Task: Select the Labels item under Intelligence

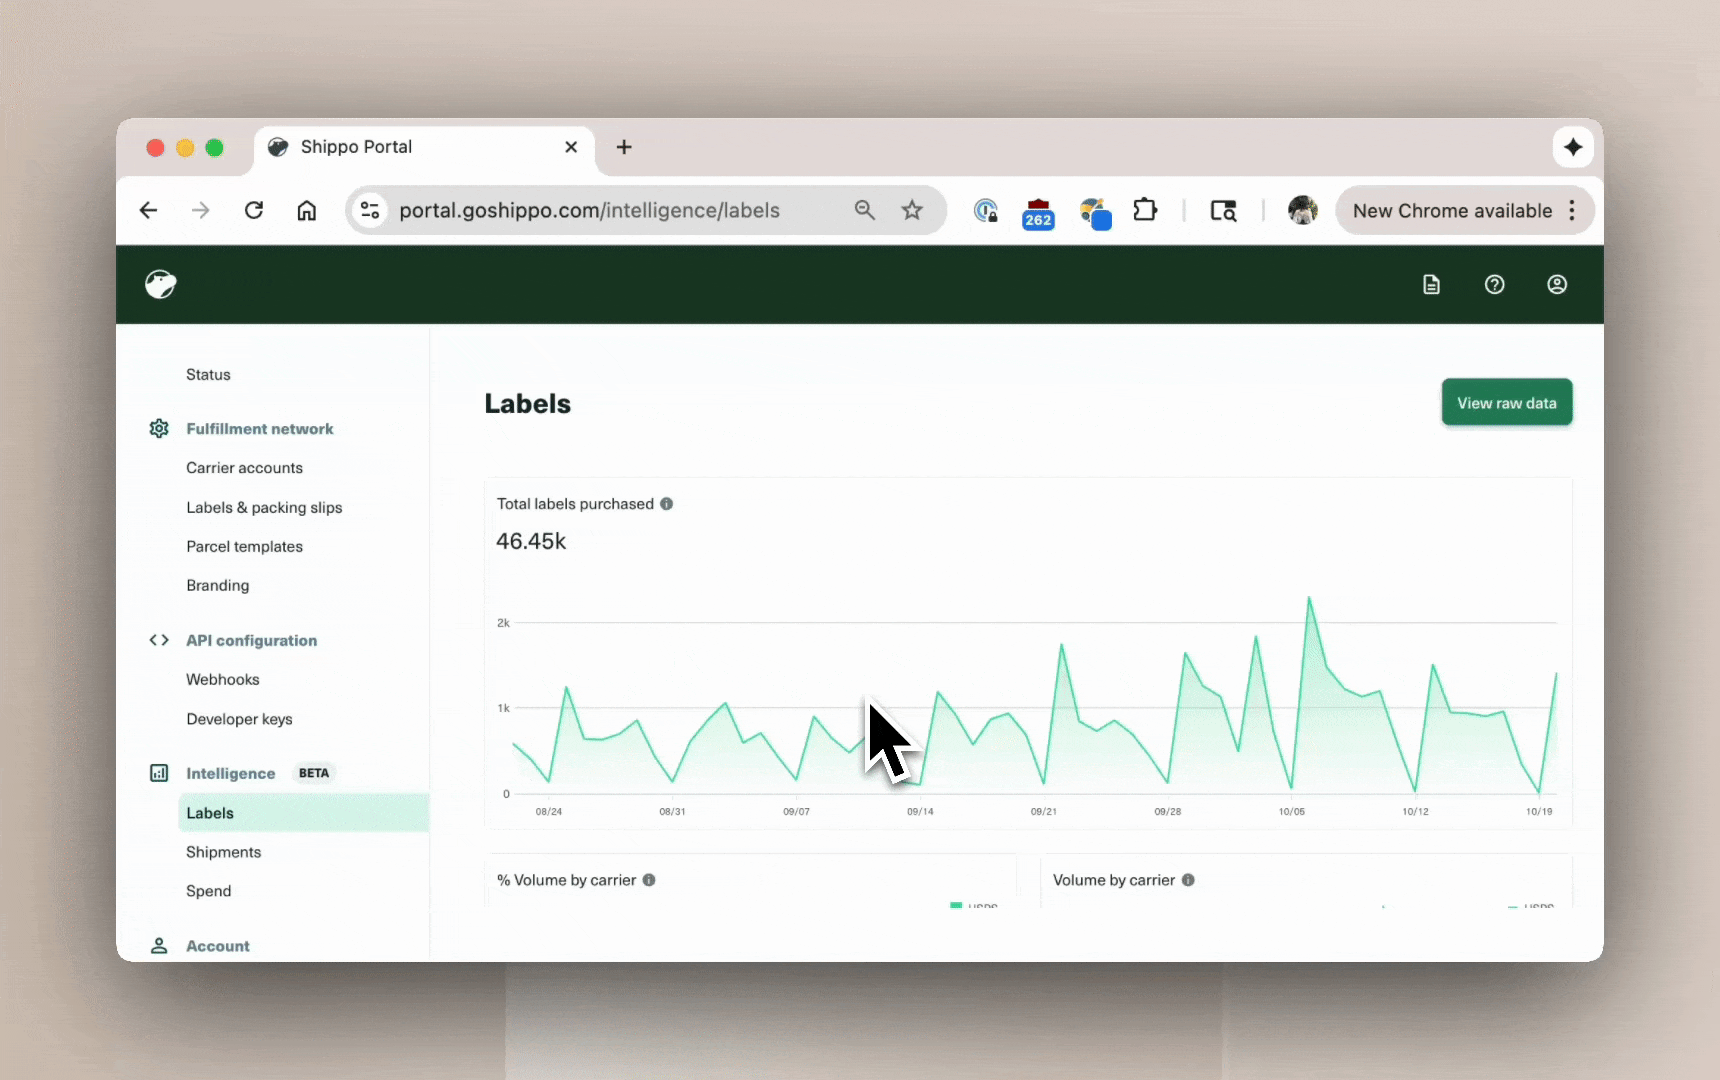Action: [303, 813]
